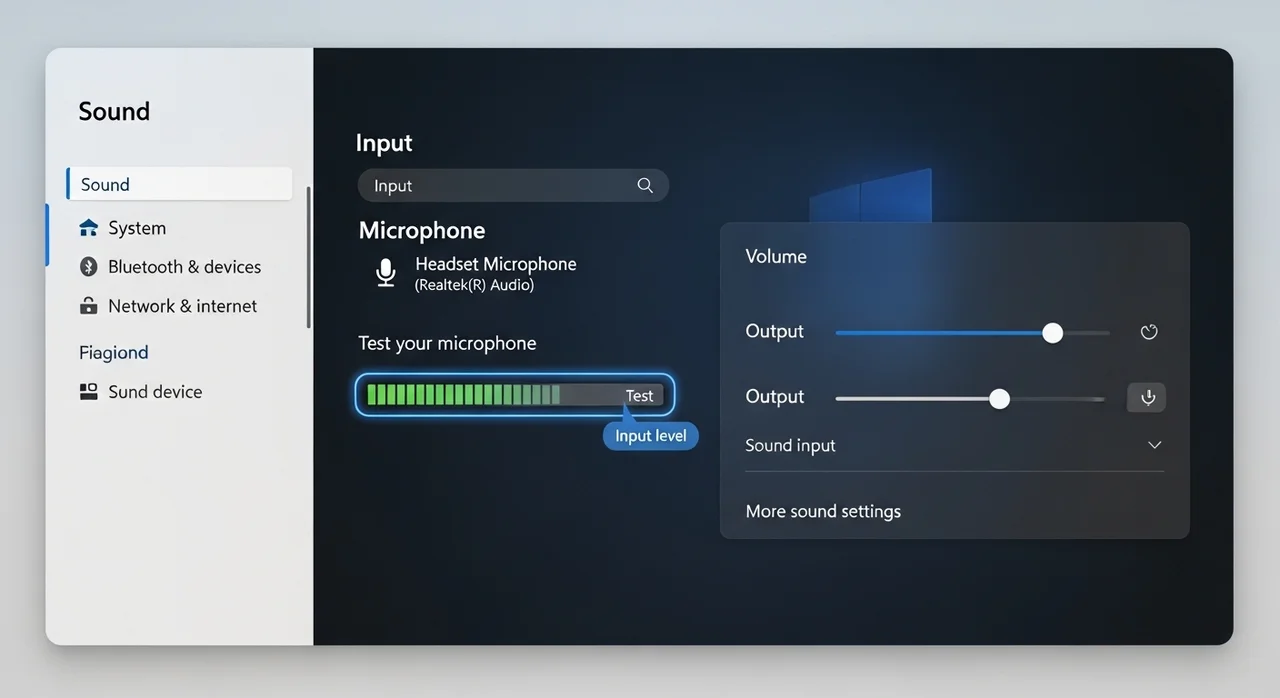Image resolution: width=1280 pixels, height=698 pixels.
Task: Expand the Sound input chevron
Action: click(1154, 445)
